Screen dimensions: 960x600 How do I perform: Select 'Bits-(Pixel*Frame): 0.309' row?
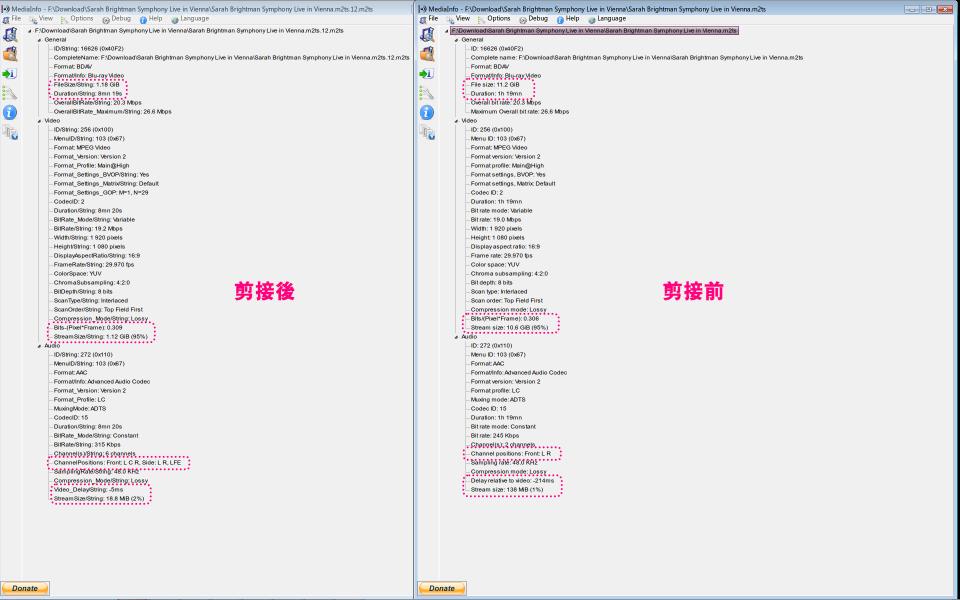click(88, 328)
